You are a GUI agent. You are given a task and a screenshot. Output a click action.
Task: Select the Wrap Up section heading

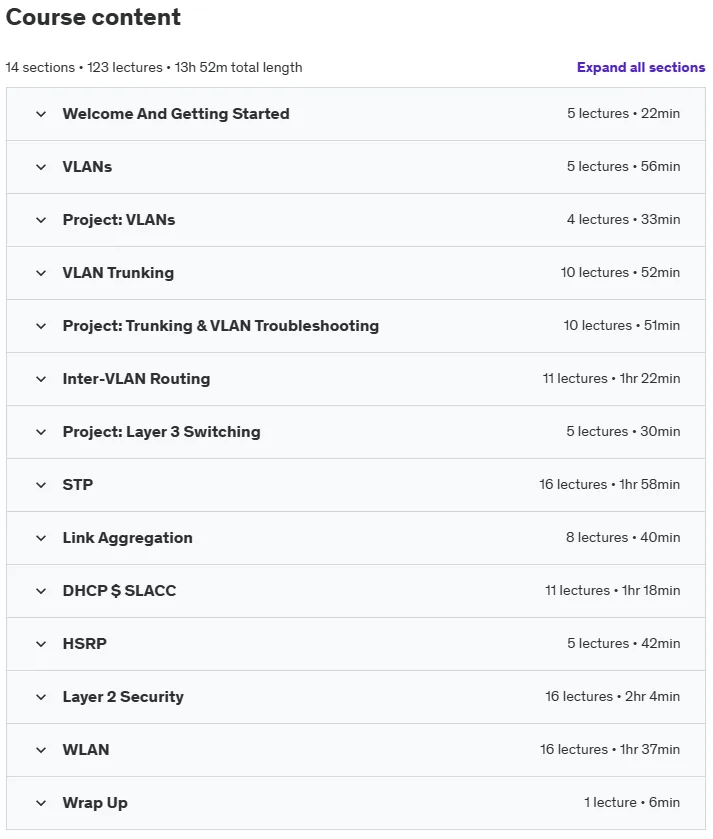click(95, 803)
